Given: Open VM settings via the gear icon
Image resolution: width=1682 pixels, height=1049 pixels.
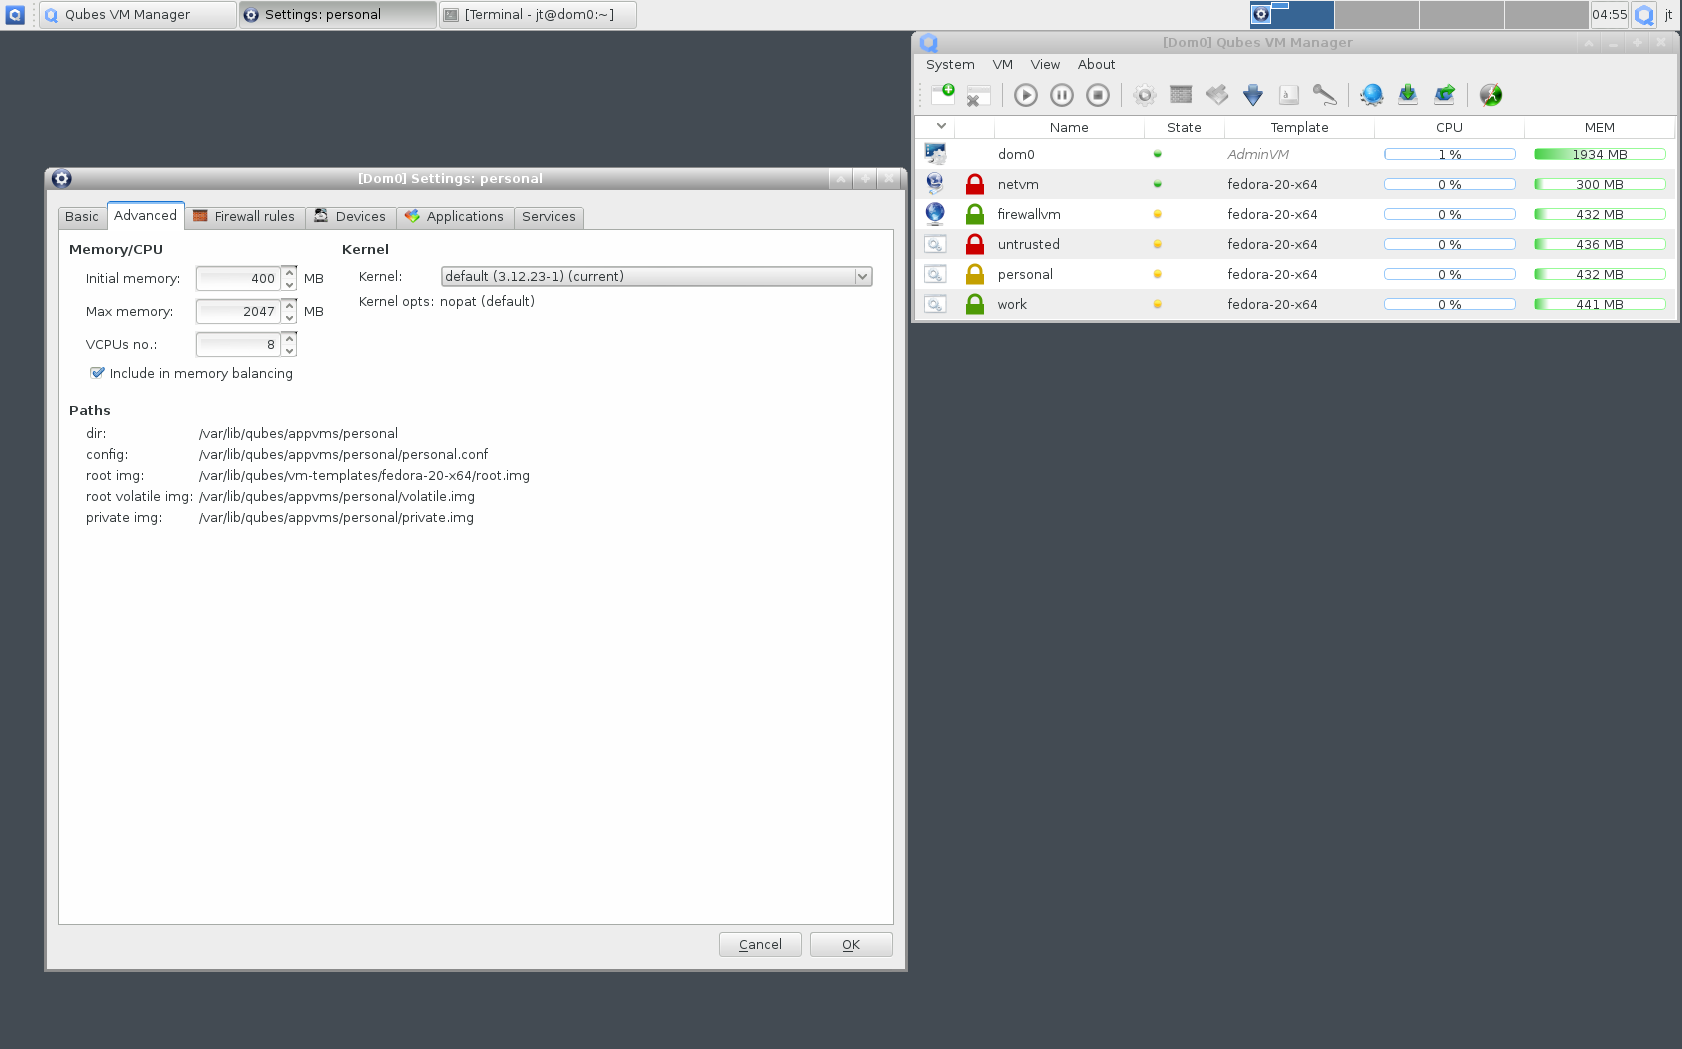Looking at the screenshot, I should [1145, 94].
